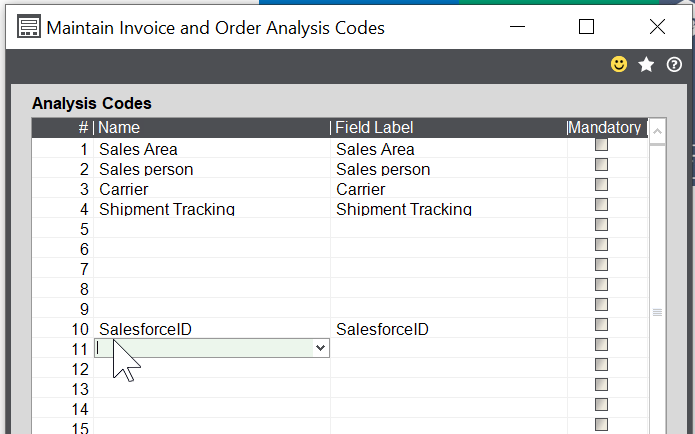Click the window form icon in title bar
The image size is (695, 434).
click(x=30, y=27)
